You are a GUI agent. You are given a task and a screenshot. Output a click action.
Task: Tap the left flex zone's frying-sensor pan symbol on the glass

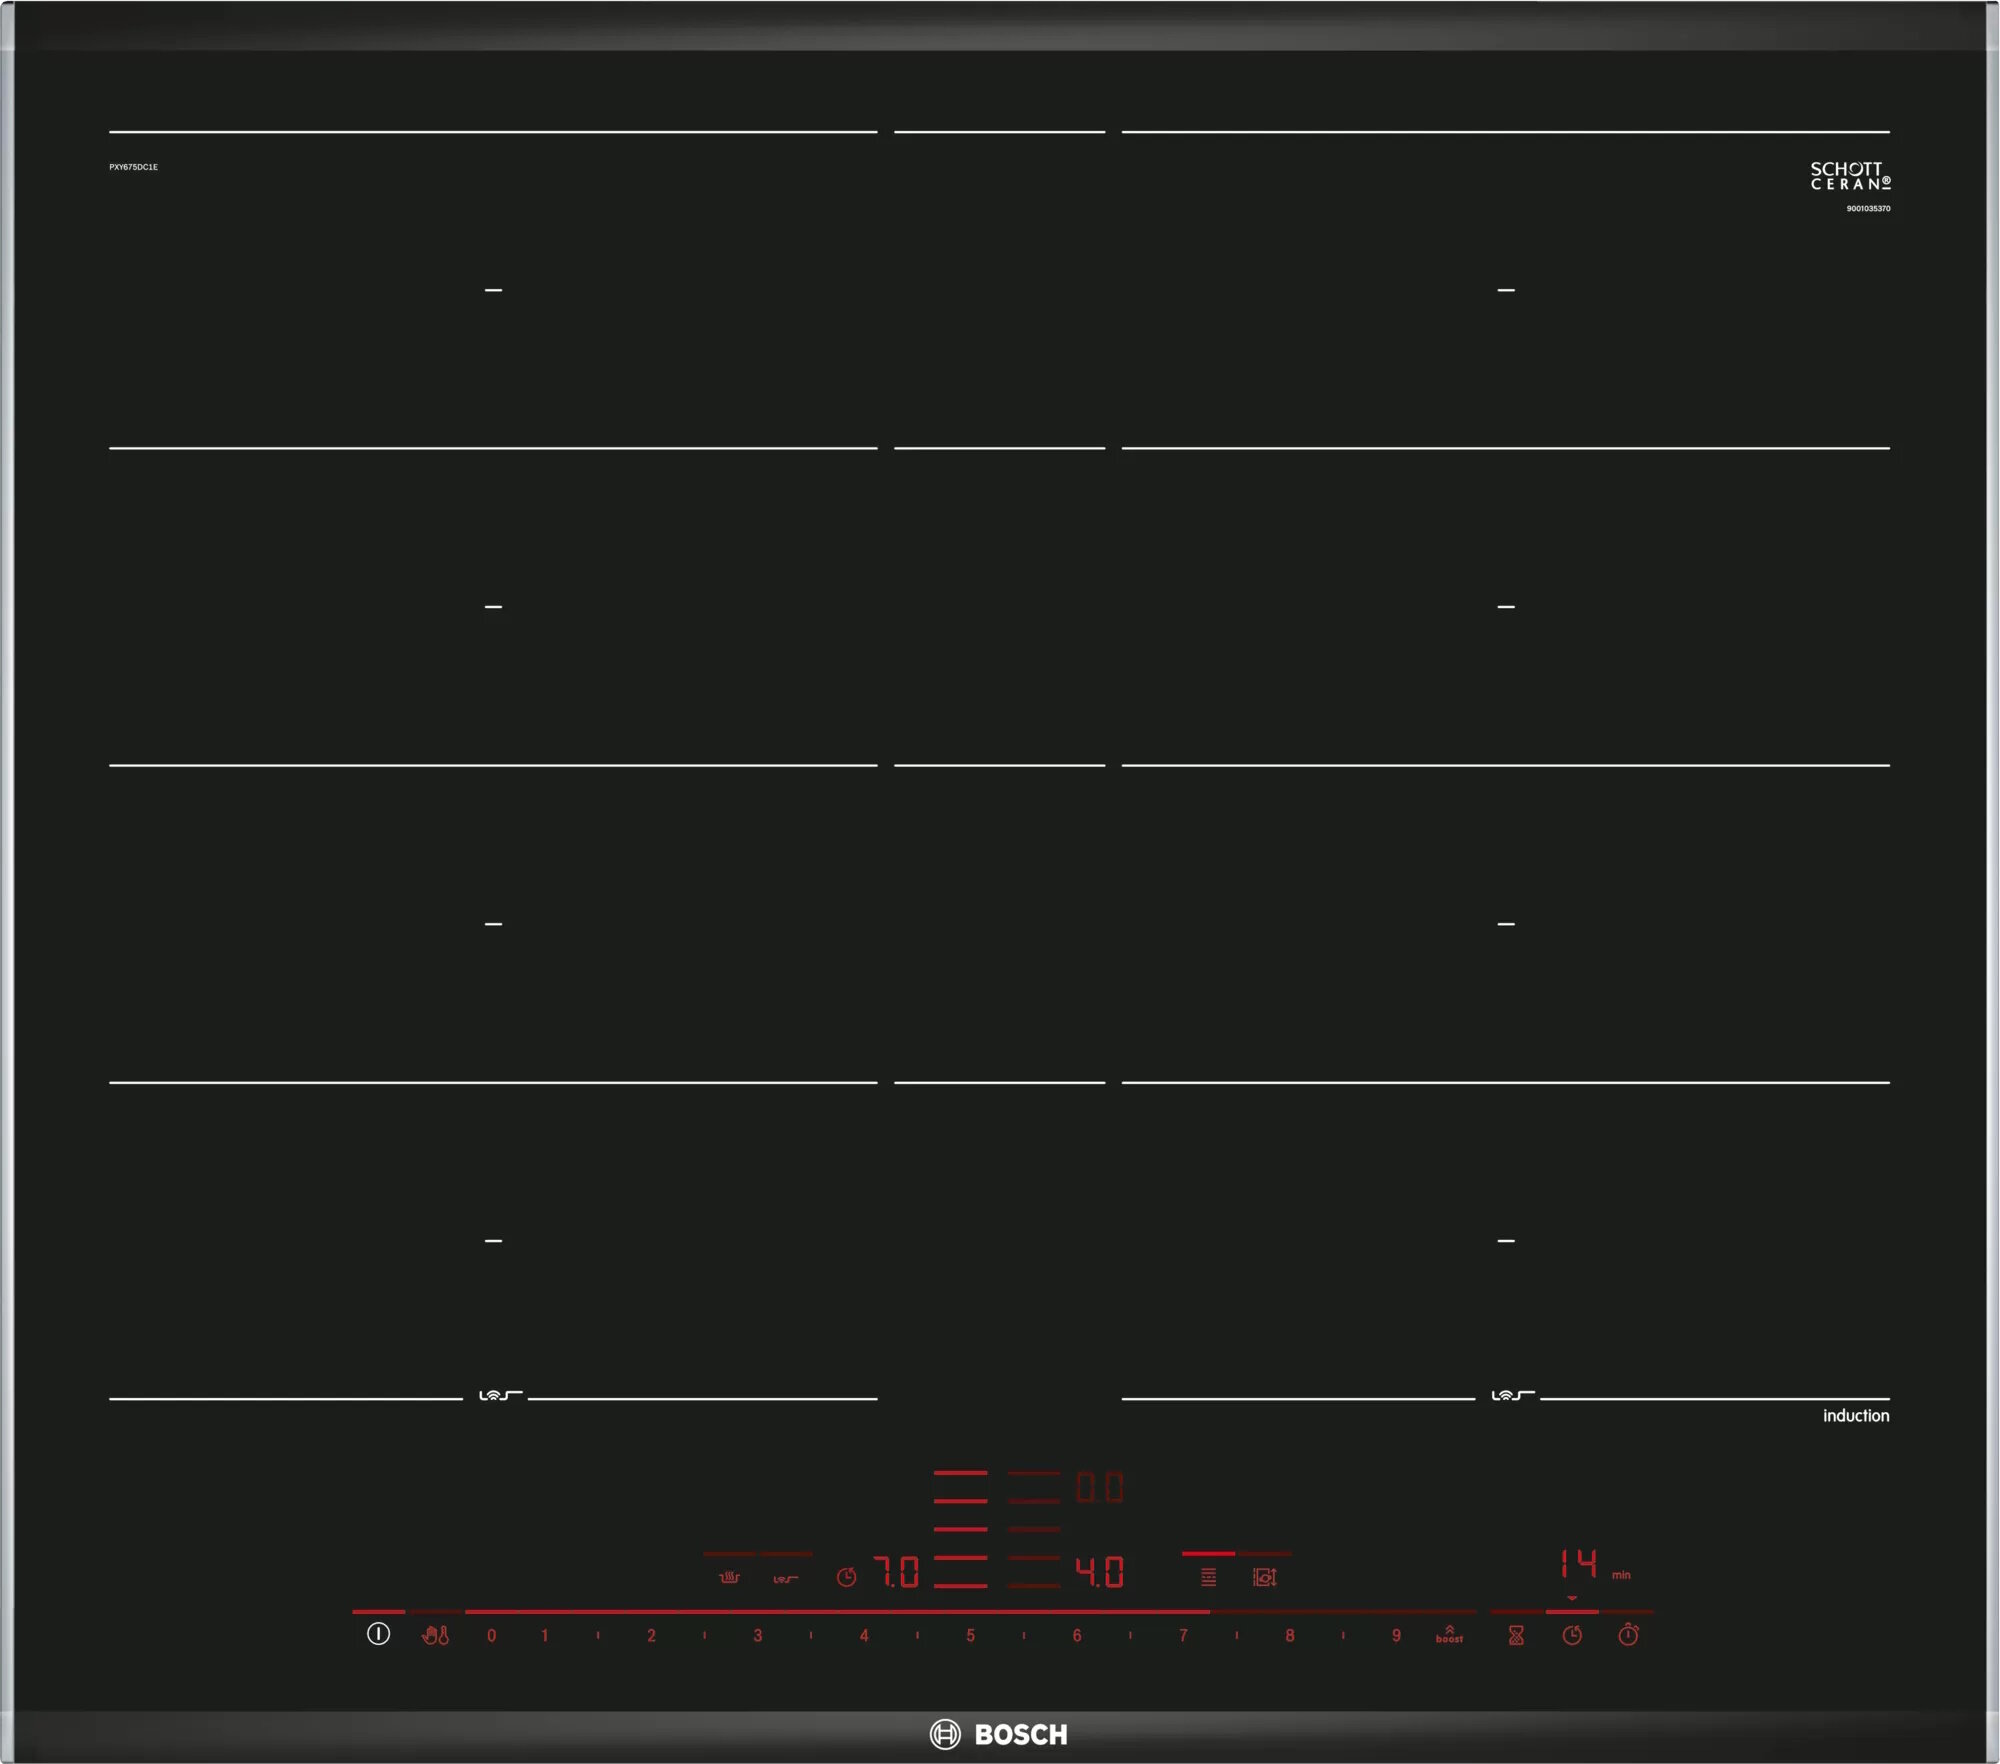pyautogui.click(x=500, y=1395)
